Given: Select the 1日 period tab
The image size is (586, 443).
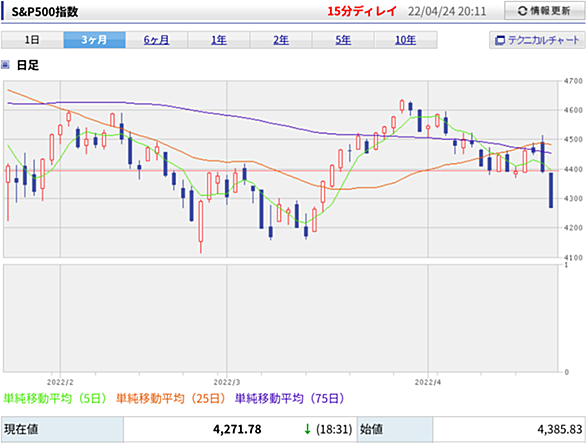Looking at the screenshot, I should coord(33,40).
